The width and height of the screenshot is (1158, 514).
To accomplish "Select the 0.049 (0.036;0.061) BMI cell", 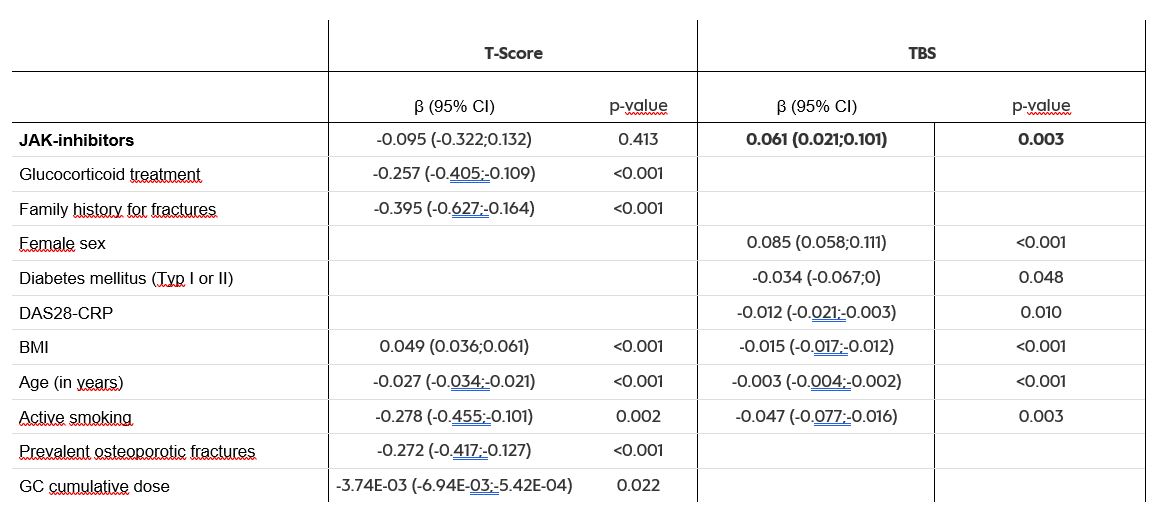I will [x=454, y=347].
